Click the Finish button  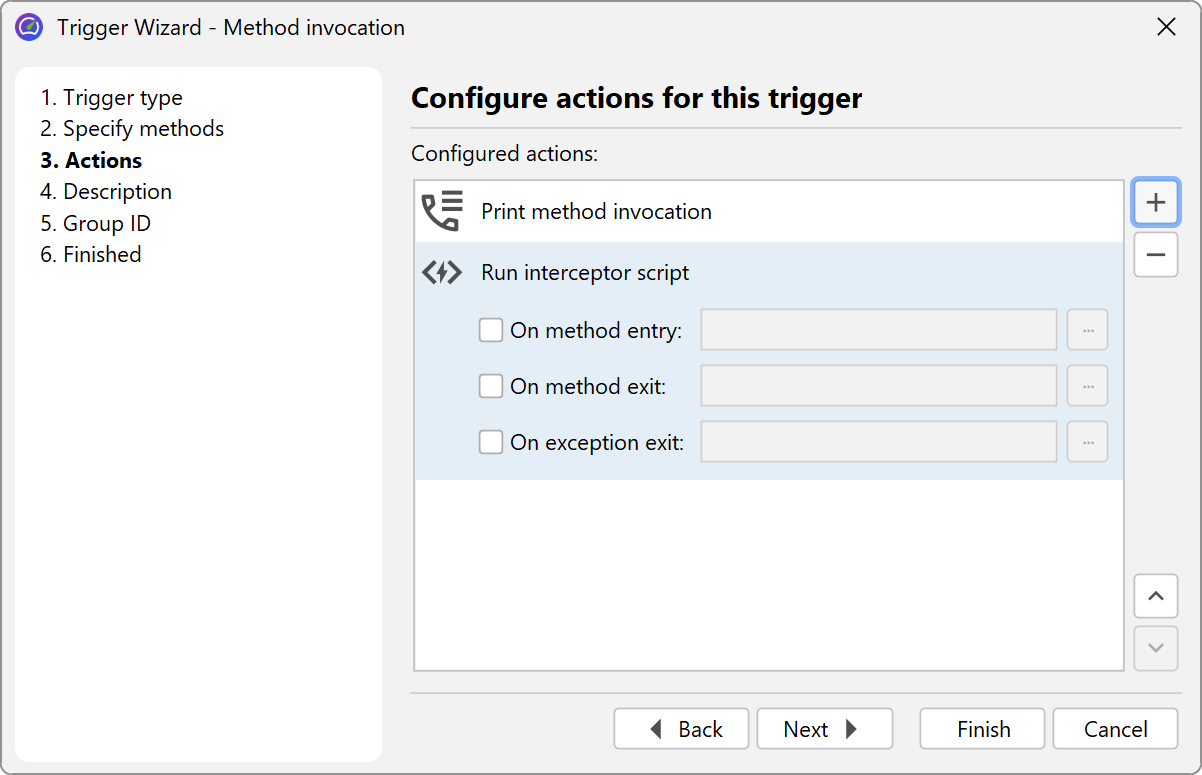pyautogui.click(x=982, y=729)
